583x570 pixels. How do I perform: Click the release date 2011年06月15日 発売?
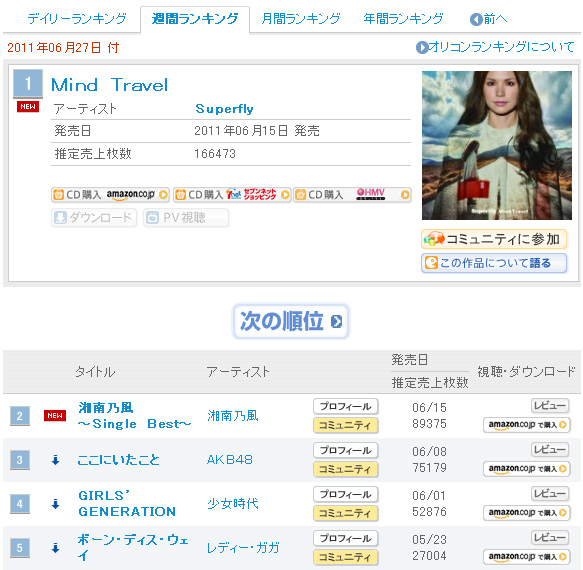[x=257, y=131]
